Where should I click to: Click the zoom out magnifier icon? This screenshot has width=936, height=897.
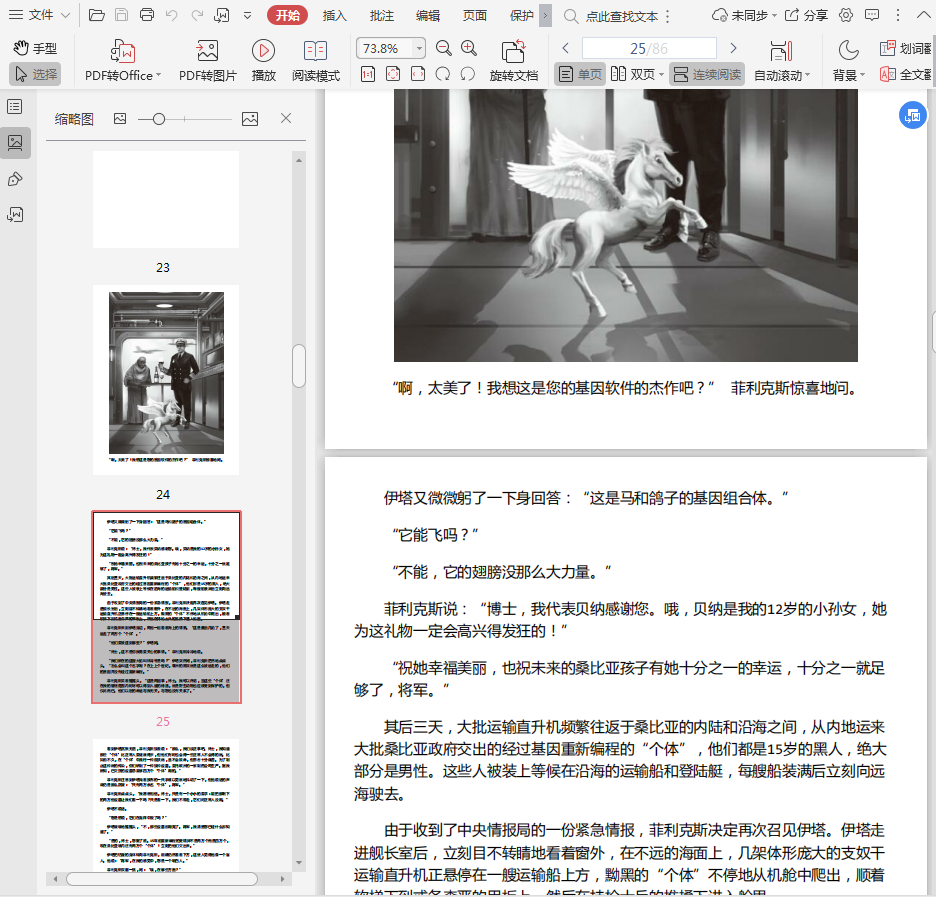444,48
